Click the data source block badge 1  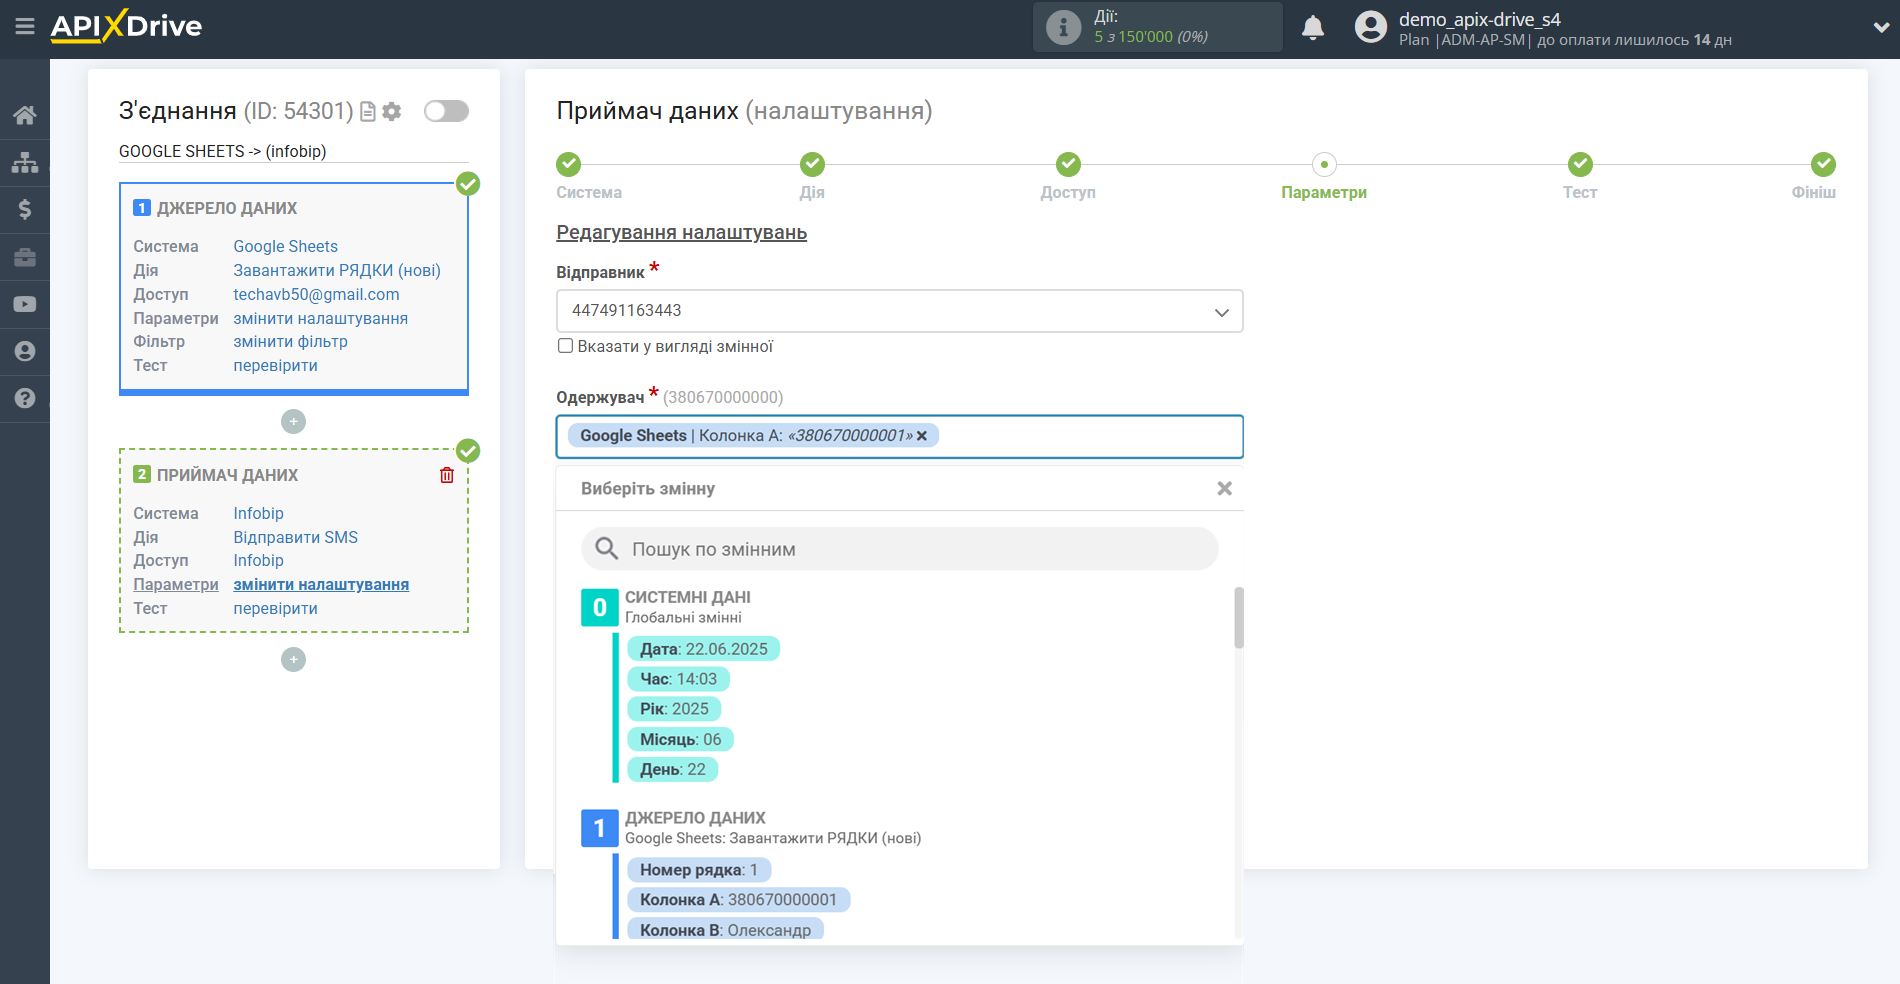pyautogui.click(x=600, y=829)
